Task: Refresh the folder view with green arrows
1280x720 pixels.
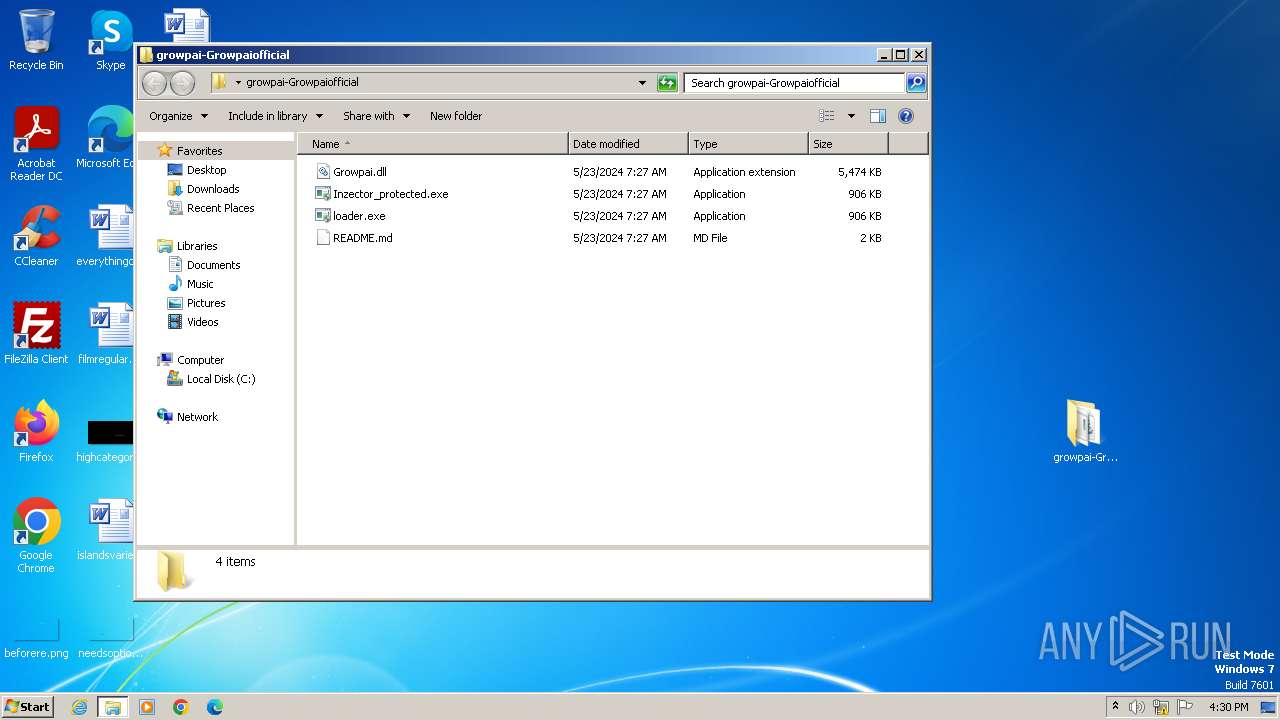Action: click(667, 83)
